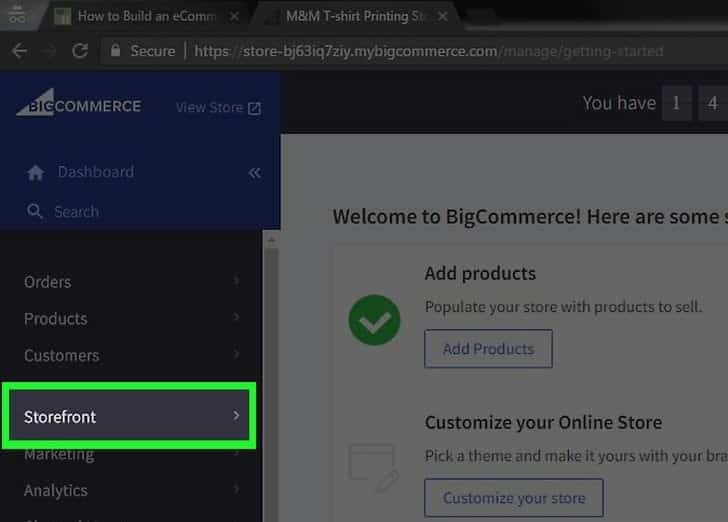Image resolution: width=728 pixels, height=522 pixels.
Task: Expand the Products menu chevron
Action: 237,317
